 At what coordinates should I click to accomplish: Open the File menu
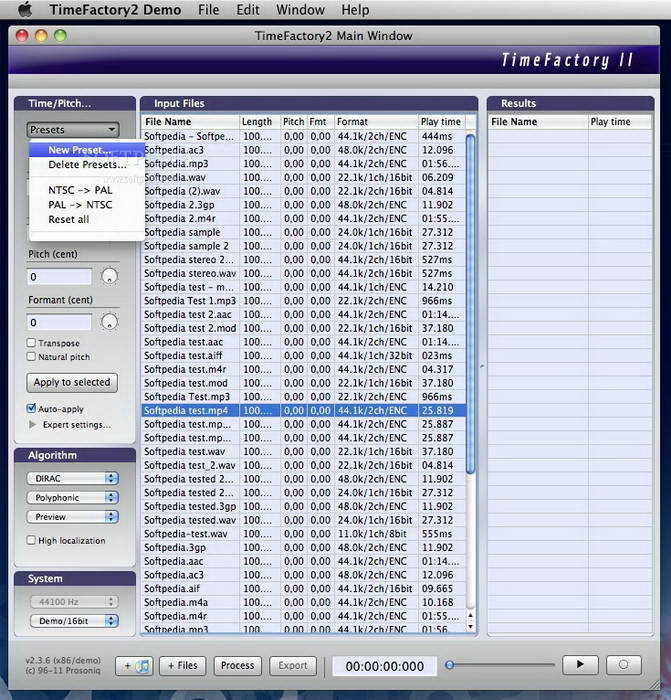(208, 9)
